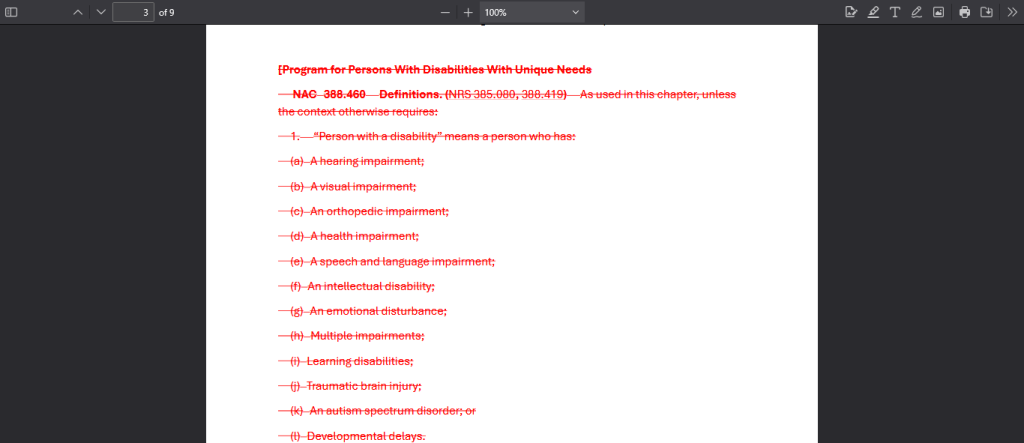Select the add image tool

click(938, 12)
